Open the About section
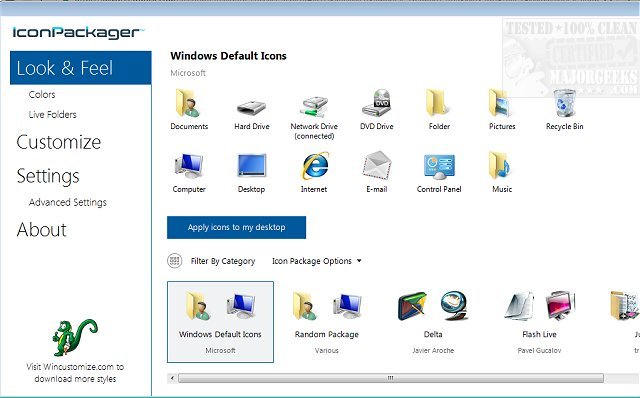The width and height of the screenshot is (640, 398). 42,229
